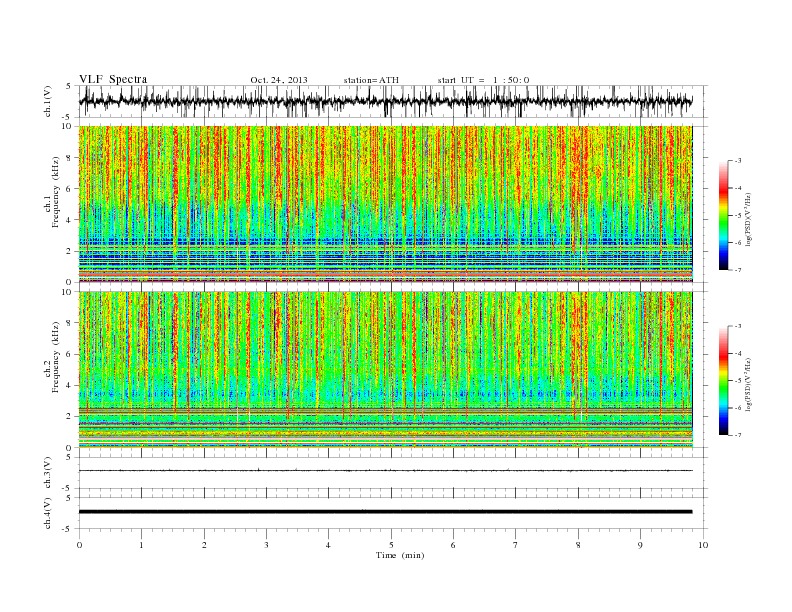The width and height of the screenshot is (792, 612).
Task: Click the 'station=ATH' label
Action: coord(371,80)
